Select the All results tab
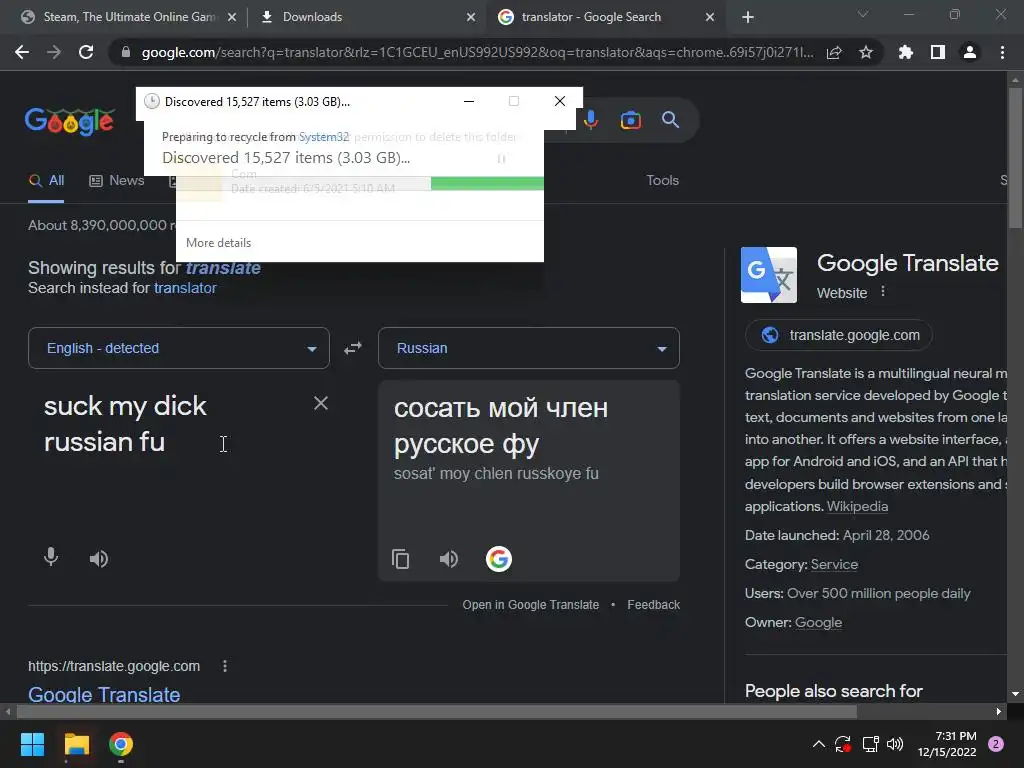1024x768 pixels. (46, 180)
